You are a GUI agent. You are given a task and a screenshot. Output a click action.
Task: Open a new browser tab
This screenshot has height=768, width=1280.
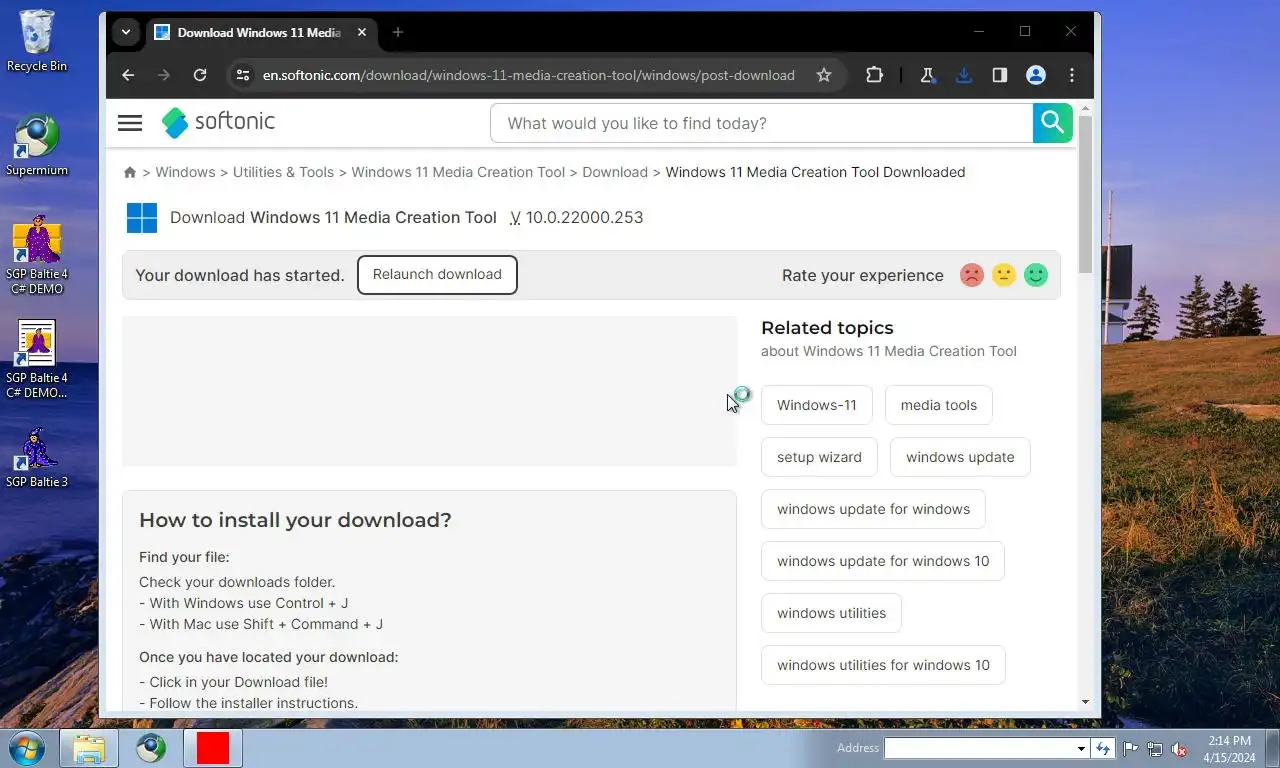(x=397, y=32)
